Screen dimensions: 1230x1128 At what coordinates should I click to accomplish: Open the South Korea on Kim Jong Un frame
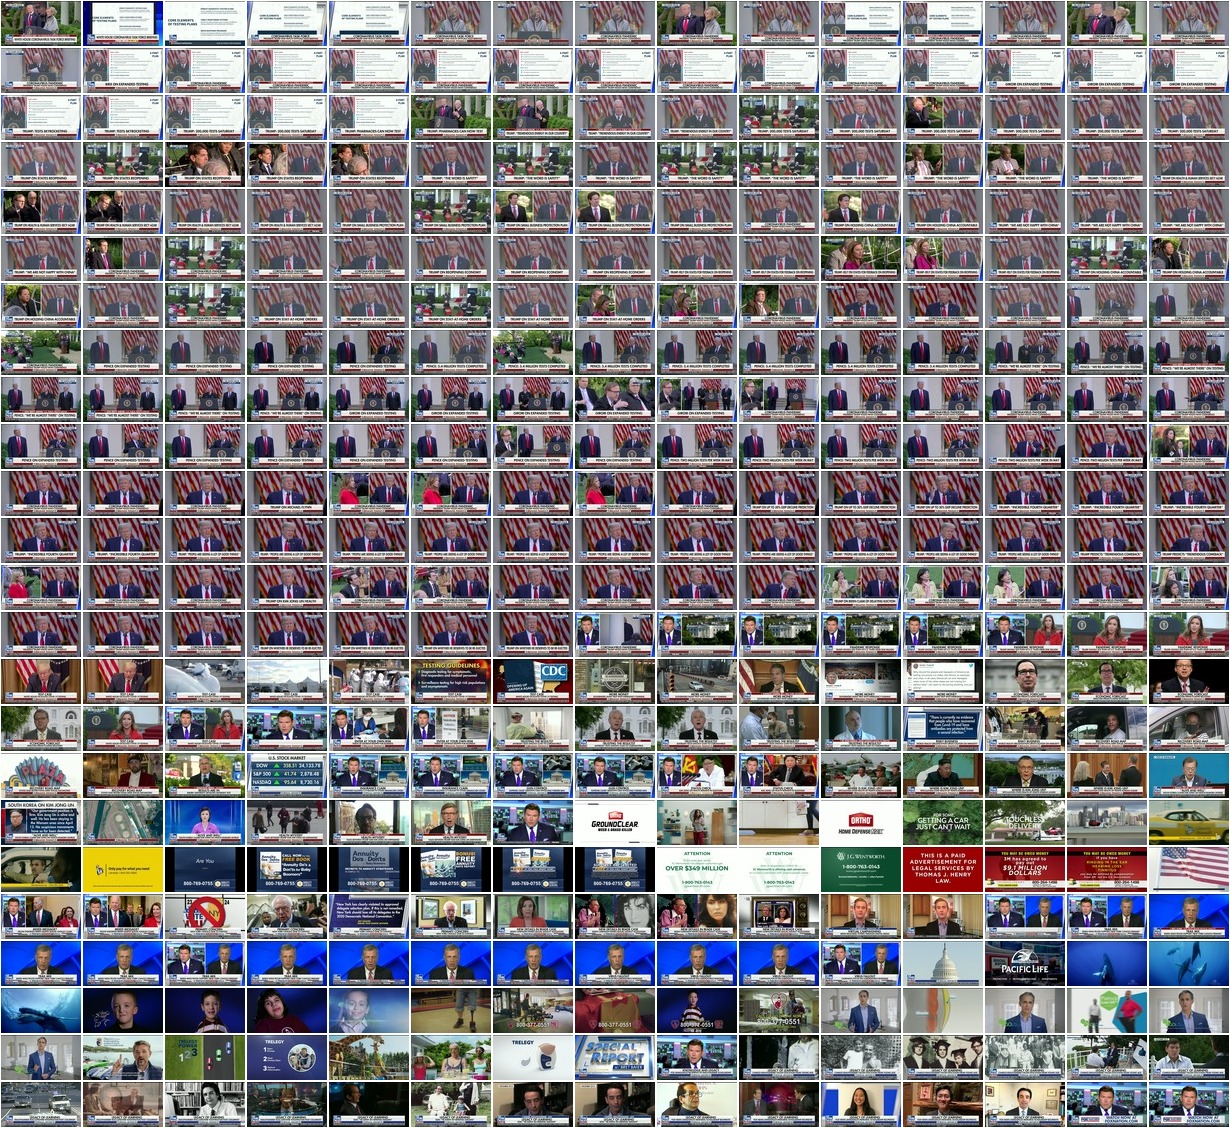point(41,821)
